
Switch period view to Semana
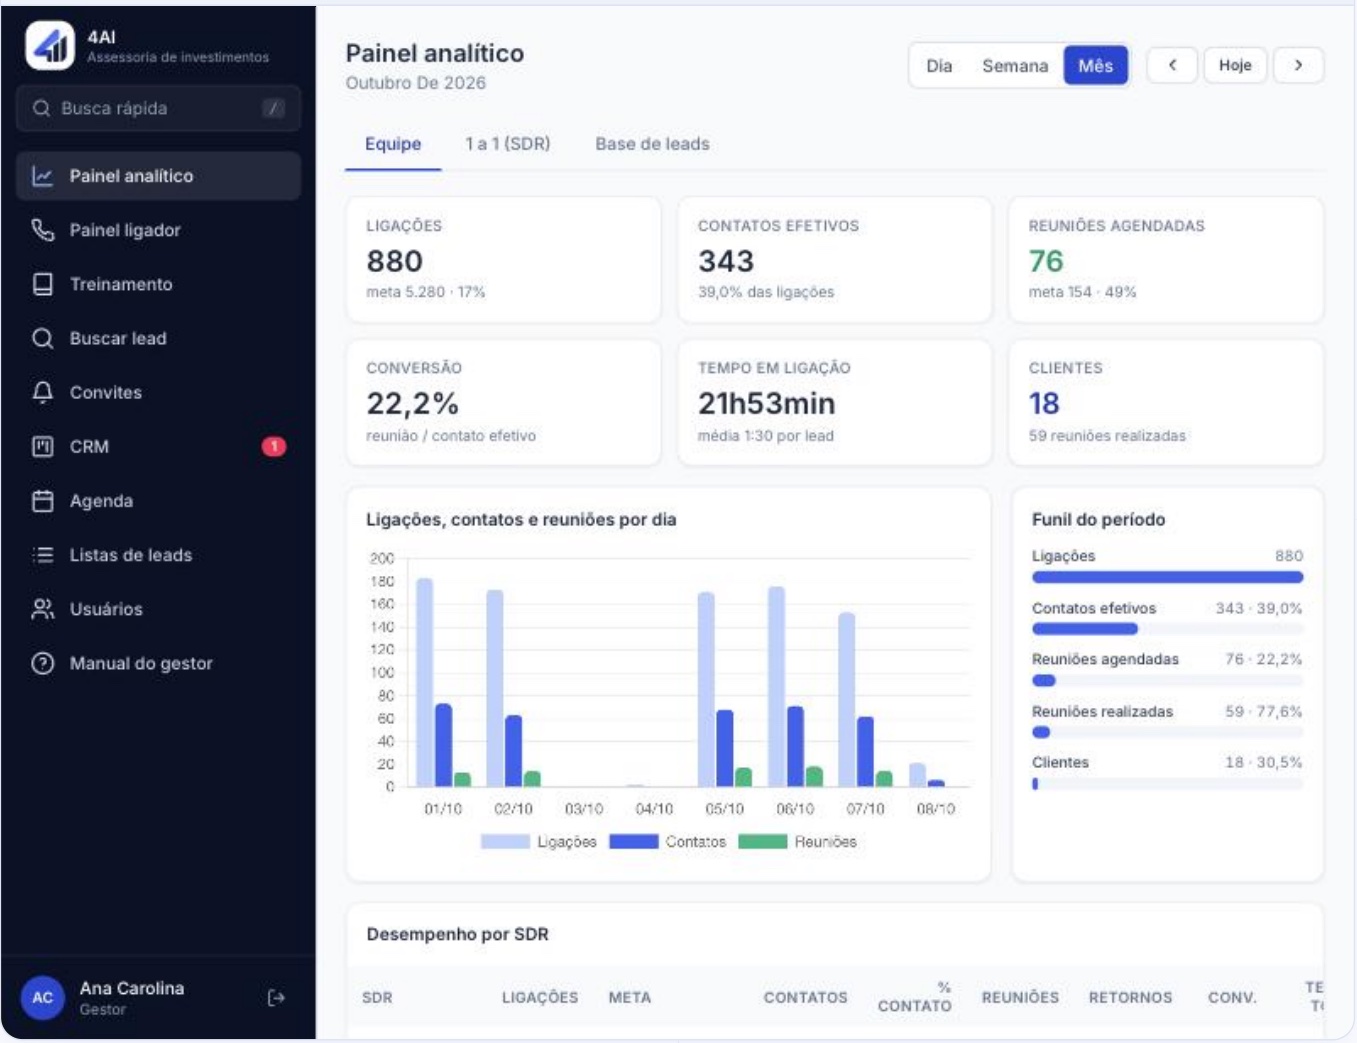tap(1015, 66)
